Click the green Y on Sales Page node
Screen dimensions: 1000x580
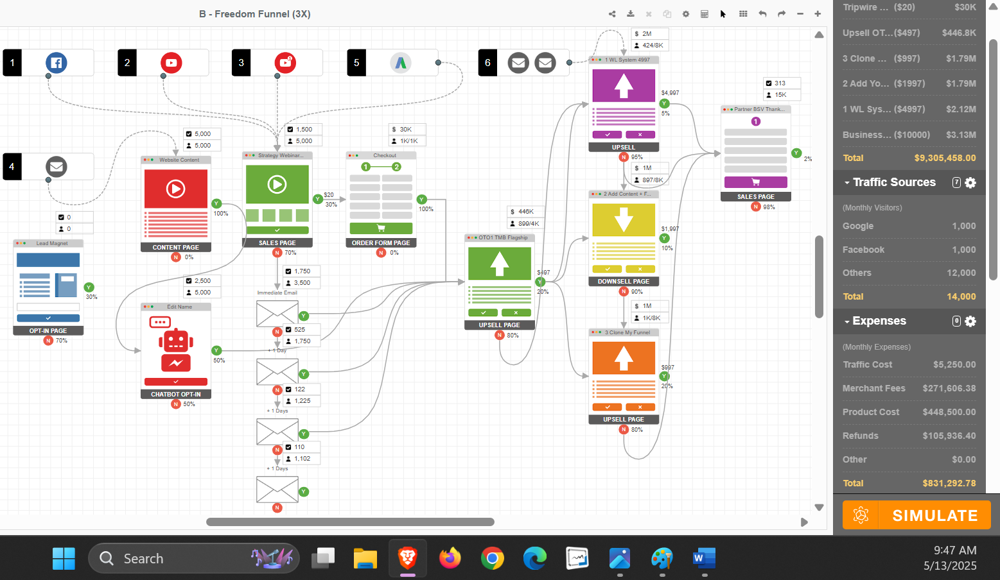[x=318, y=199]
